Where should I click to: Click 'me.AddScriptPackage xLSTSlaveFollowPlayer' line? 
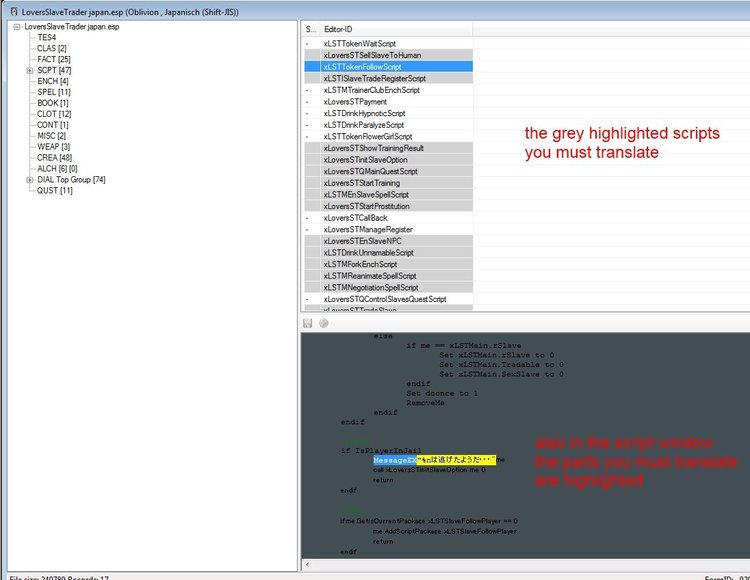click(x=445, y=531)
